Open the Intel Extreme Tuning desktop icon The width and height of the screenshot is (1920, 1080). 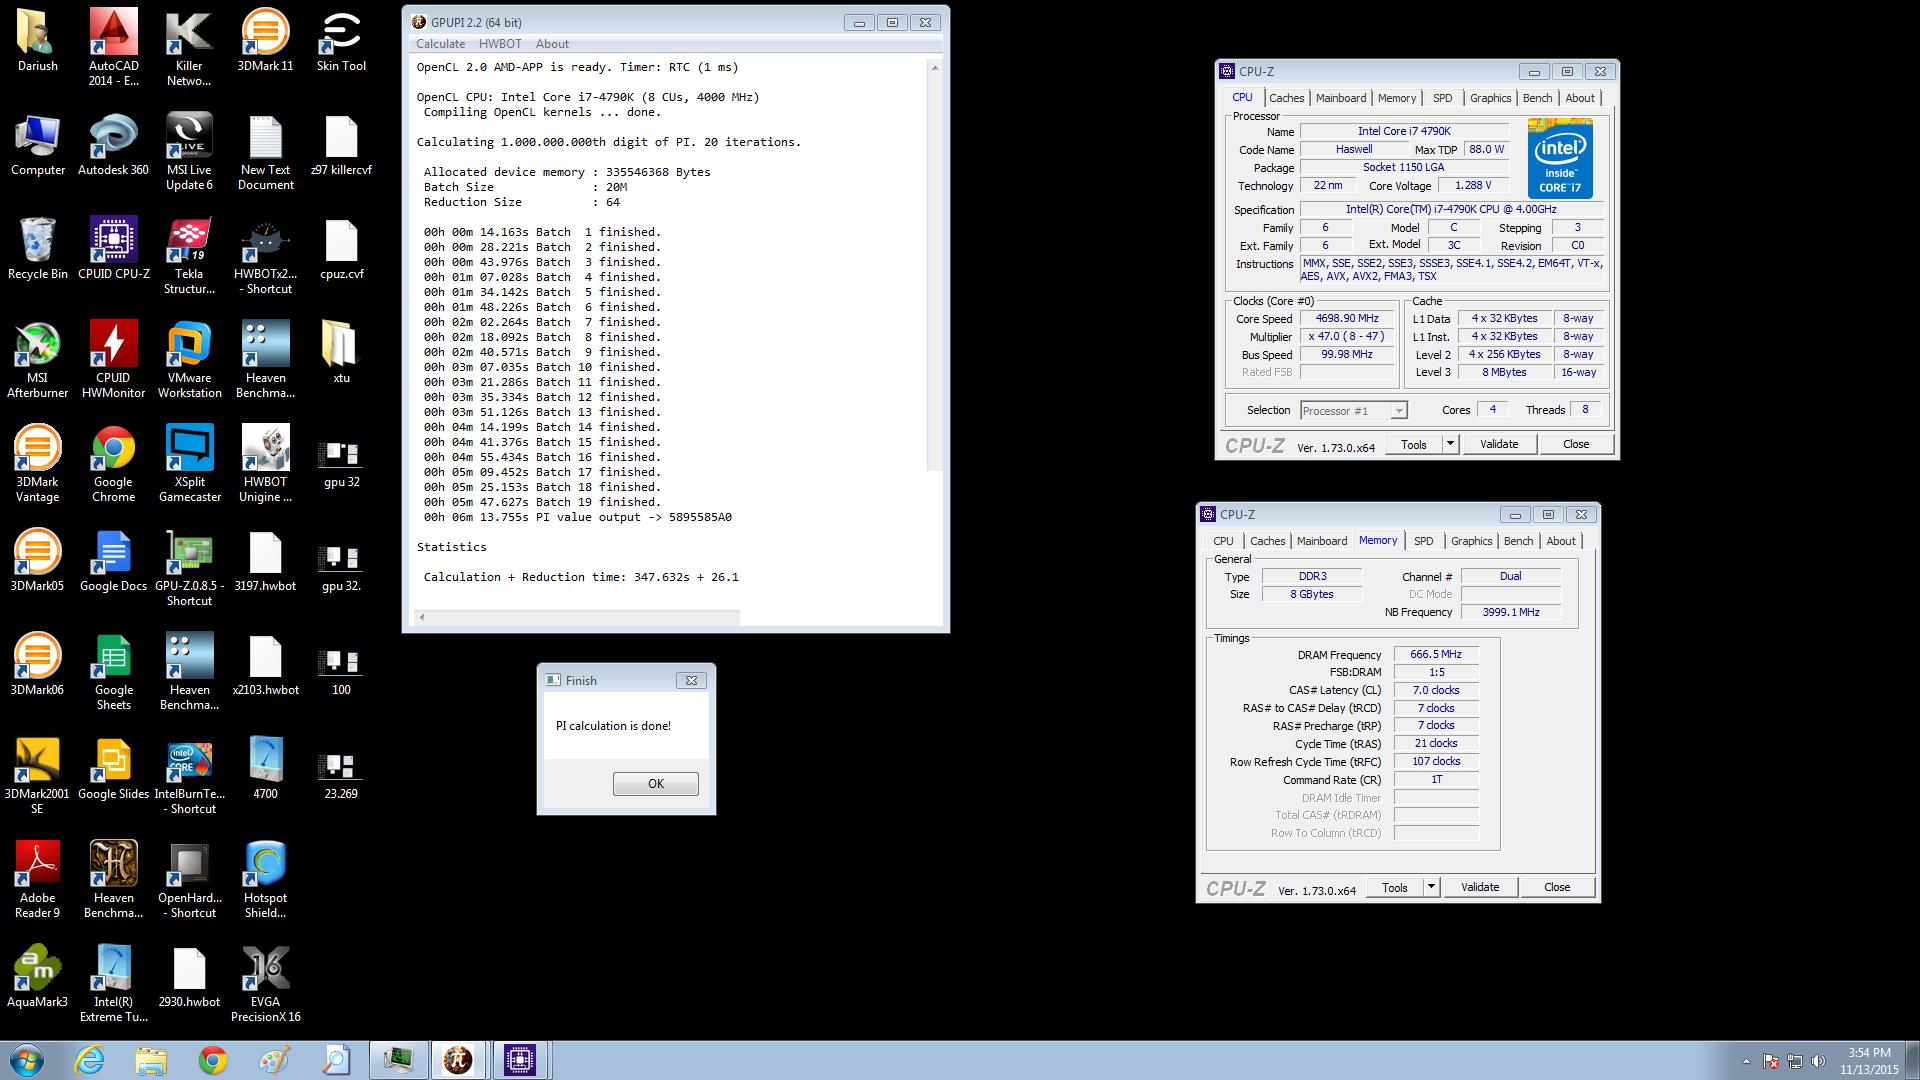click(x=113, y=984)
